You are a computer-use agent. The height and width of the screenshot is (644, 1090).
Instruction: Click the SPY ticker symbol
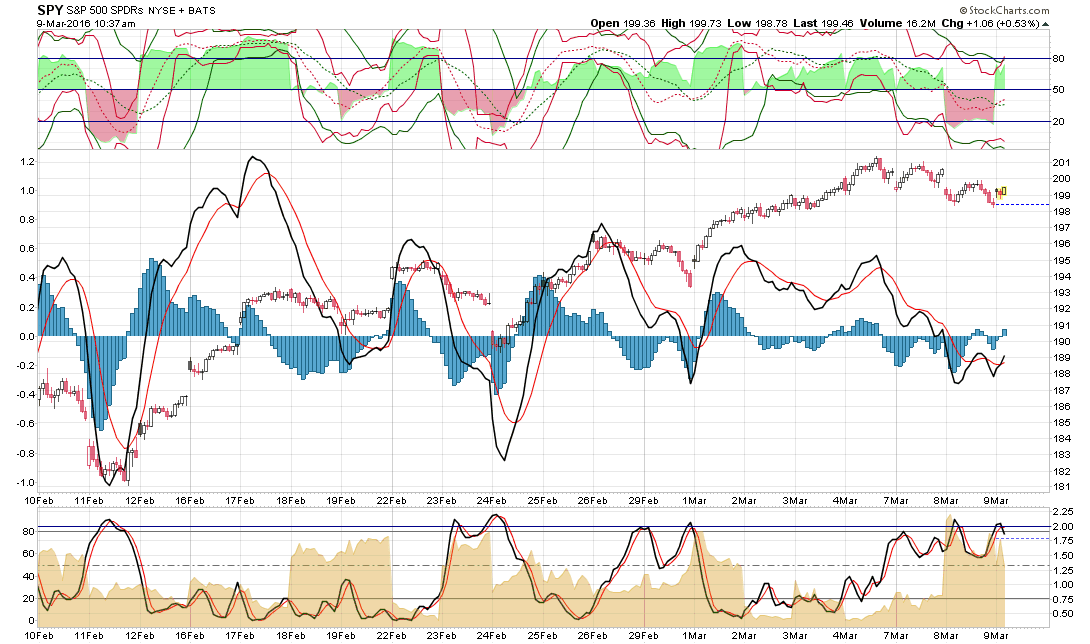(x=50, y=10)
